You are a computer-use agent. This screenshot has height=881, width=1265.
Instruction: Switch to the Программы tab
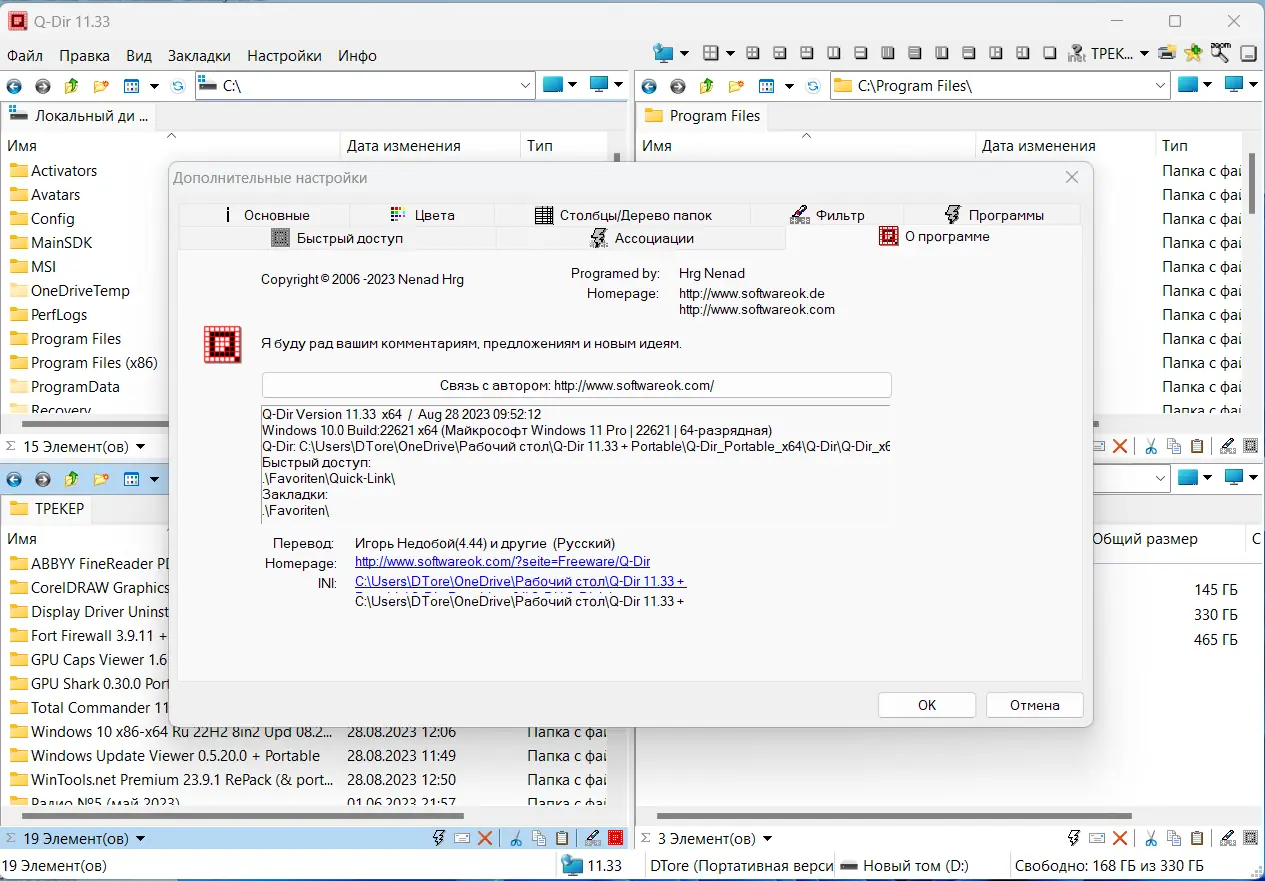pos(992,215)
